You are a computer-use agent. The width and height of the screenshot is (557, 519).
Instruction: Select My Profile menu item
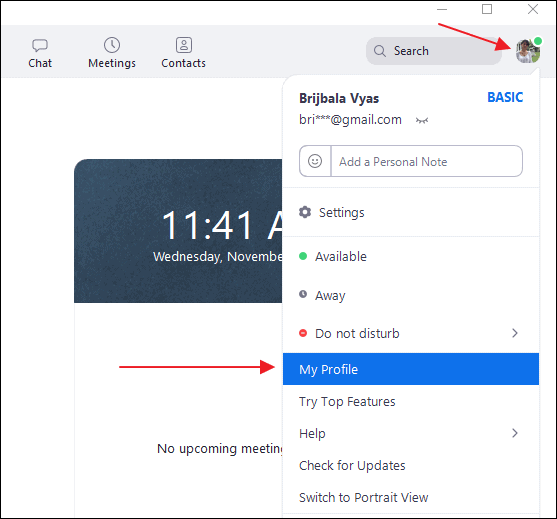coord(411,369)
